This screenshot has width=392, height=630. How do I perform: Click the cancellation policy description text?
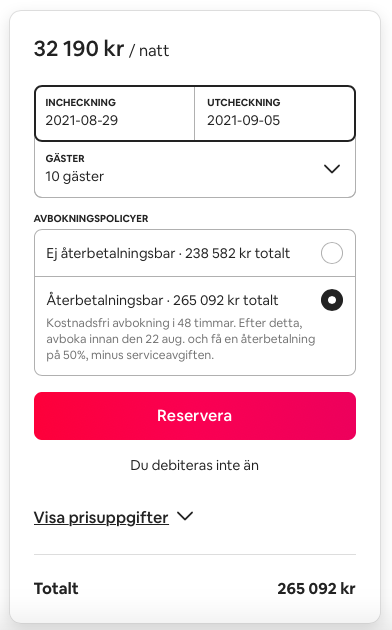point(181,339)
